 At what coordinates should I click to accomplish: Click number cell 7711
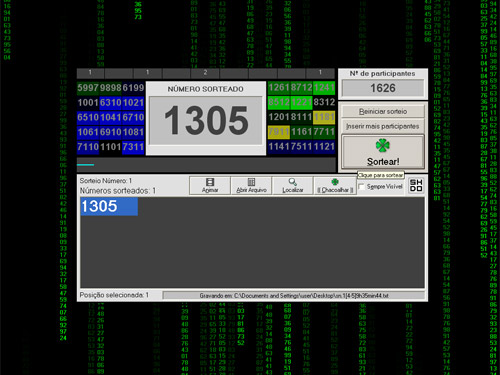(x=324, y=132)
